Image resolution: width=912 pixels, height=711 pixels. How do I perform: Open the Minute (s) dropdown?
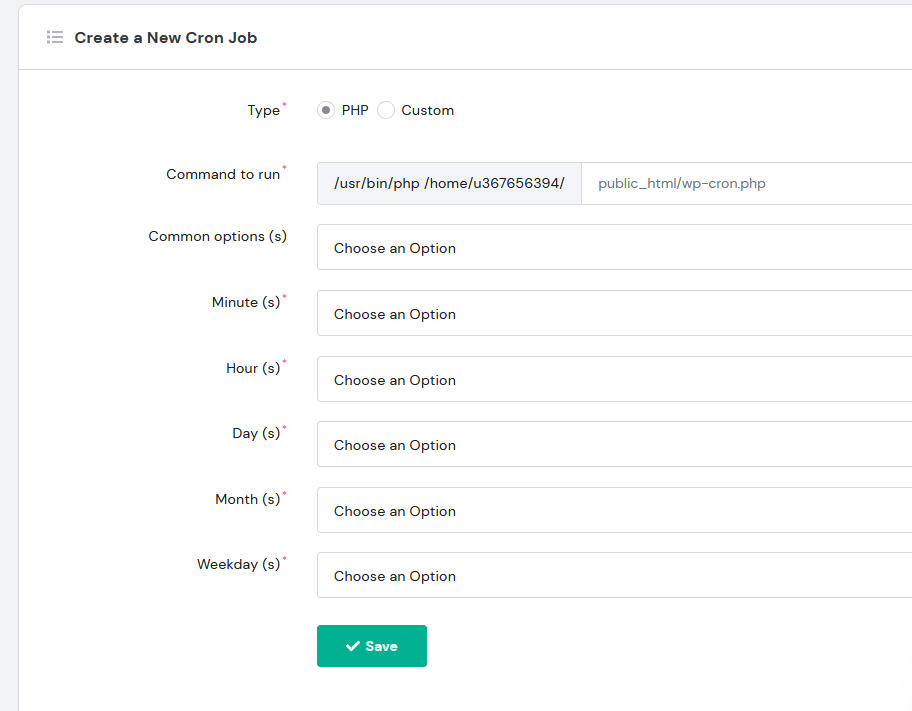[x=614, y=313]
